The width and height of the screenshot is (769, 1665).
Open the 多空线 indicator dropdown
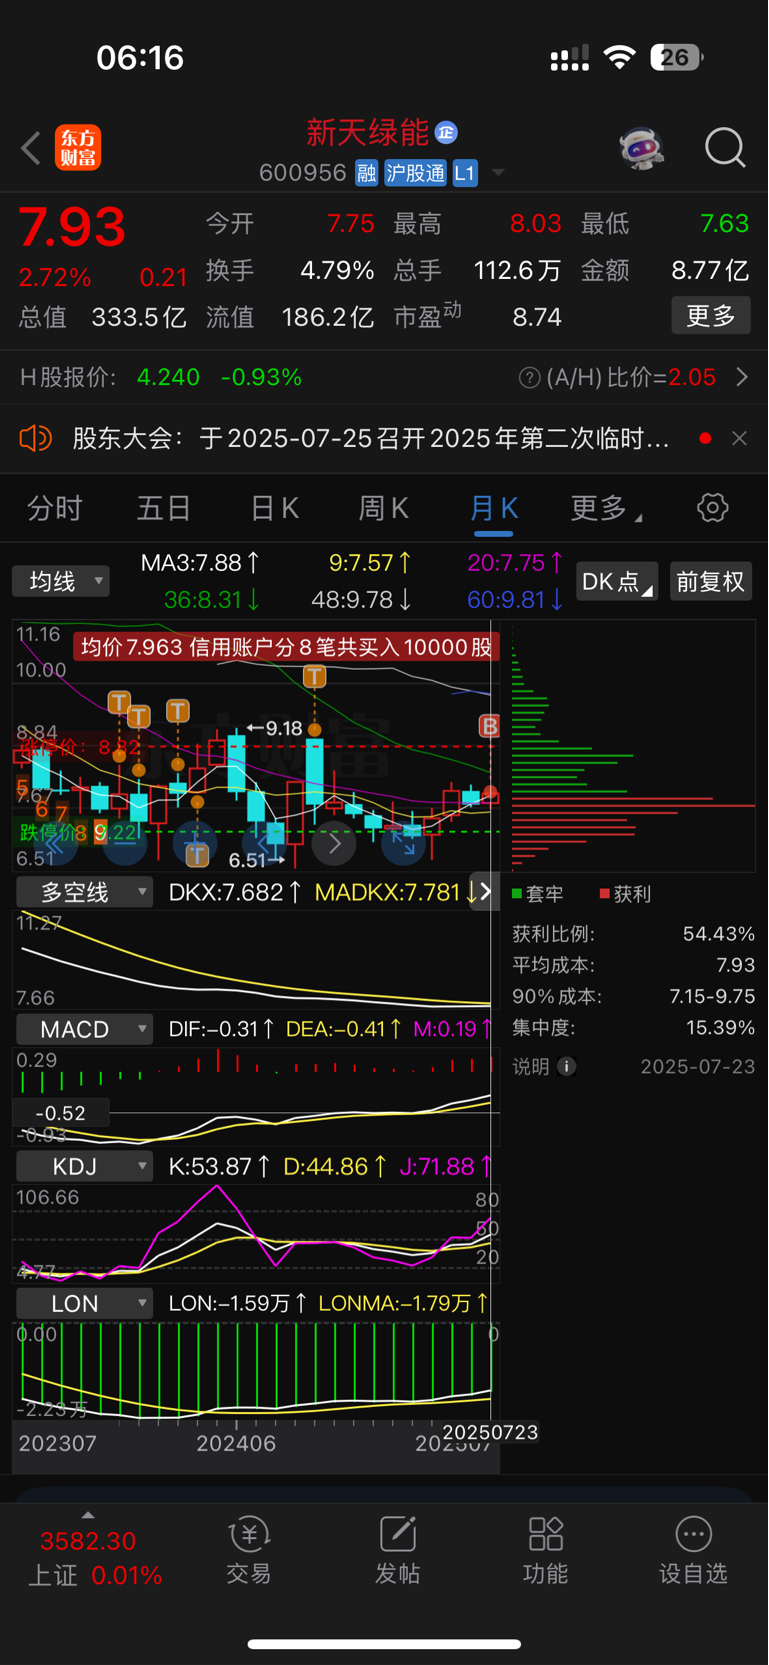(84, 892)
